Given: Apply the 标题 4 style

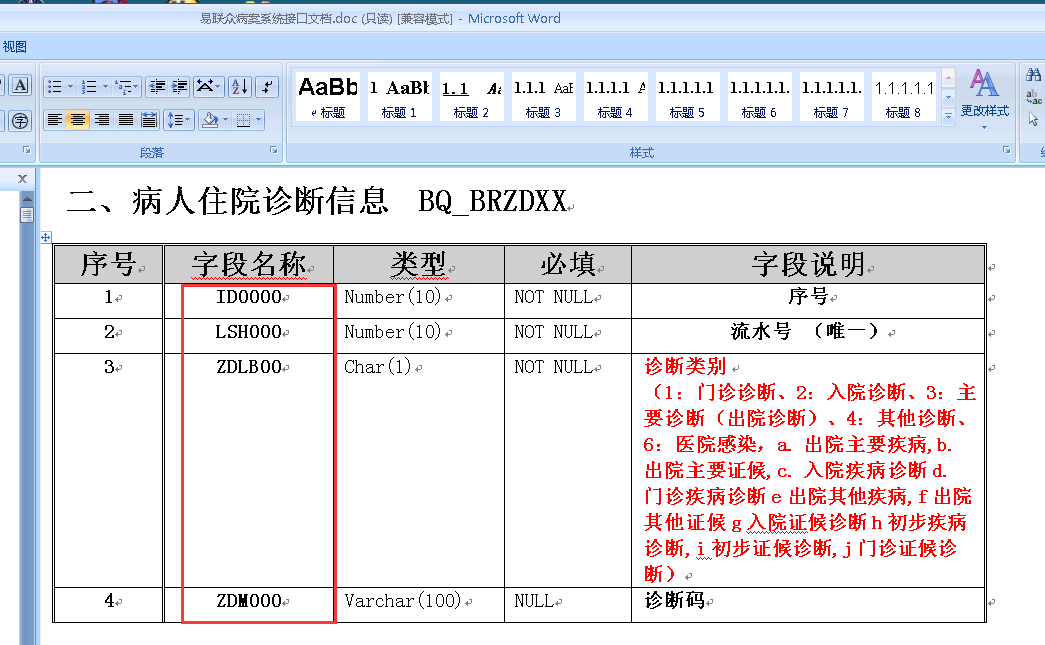Looking at the screenshot, I should pos(615,97).
